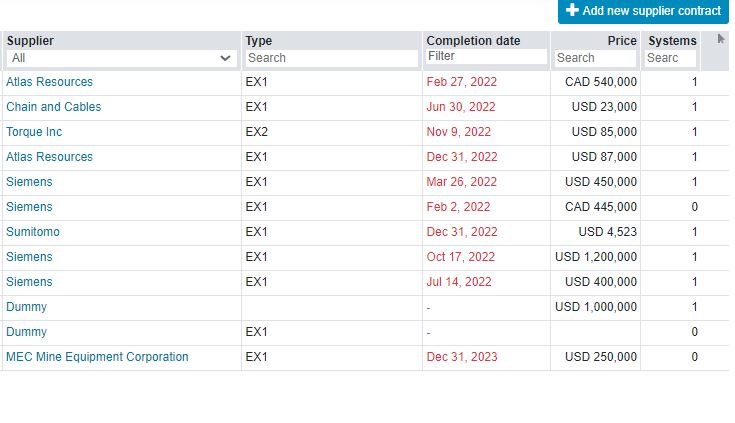Sort by the Supplier column header
Screen dimensions: 735x423
tap(30, 41)
